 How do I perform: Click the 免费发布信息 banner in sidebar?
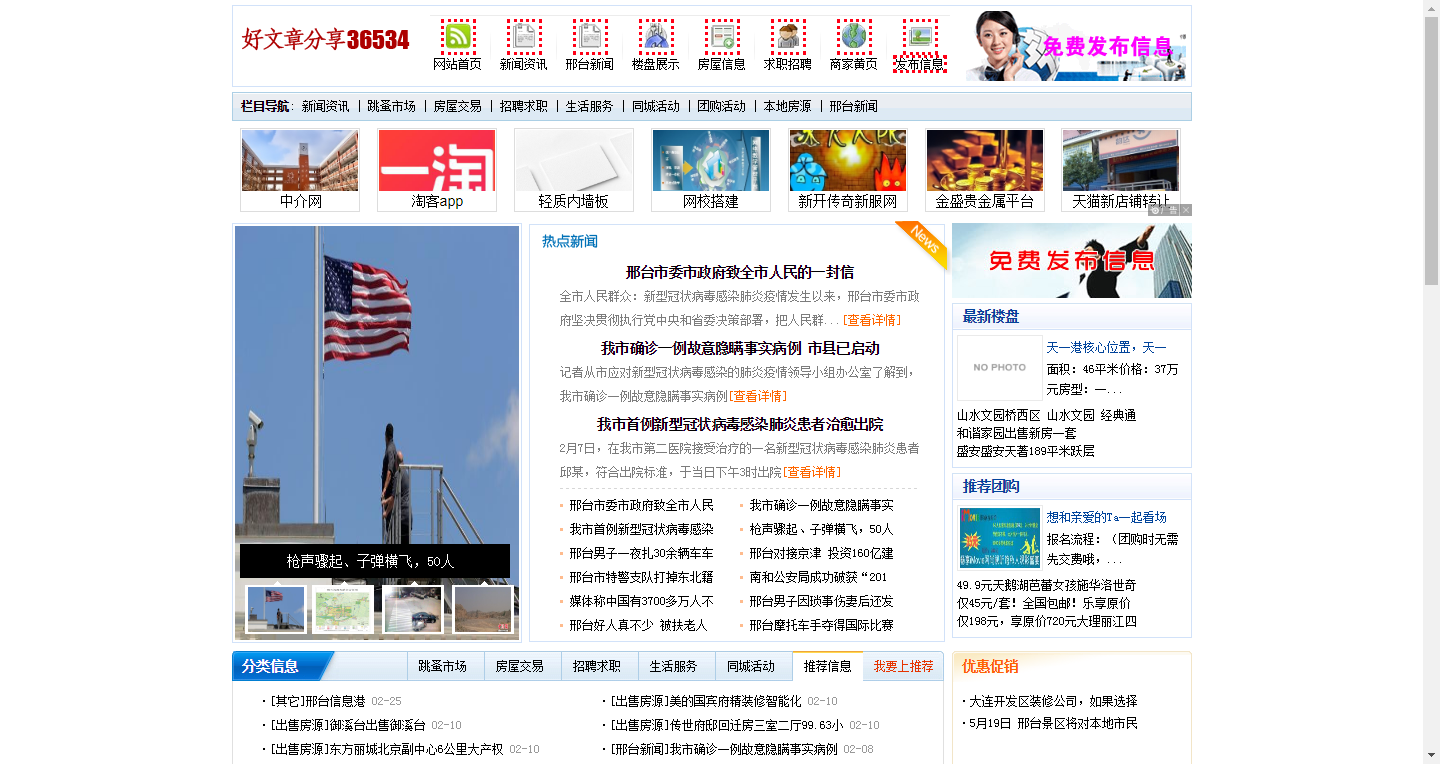point(1071,261)
